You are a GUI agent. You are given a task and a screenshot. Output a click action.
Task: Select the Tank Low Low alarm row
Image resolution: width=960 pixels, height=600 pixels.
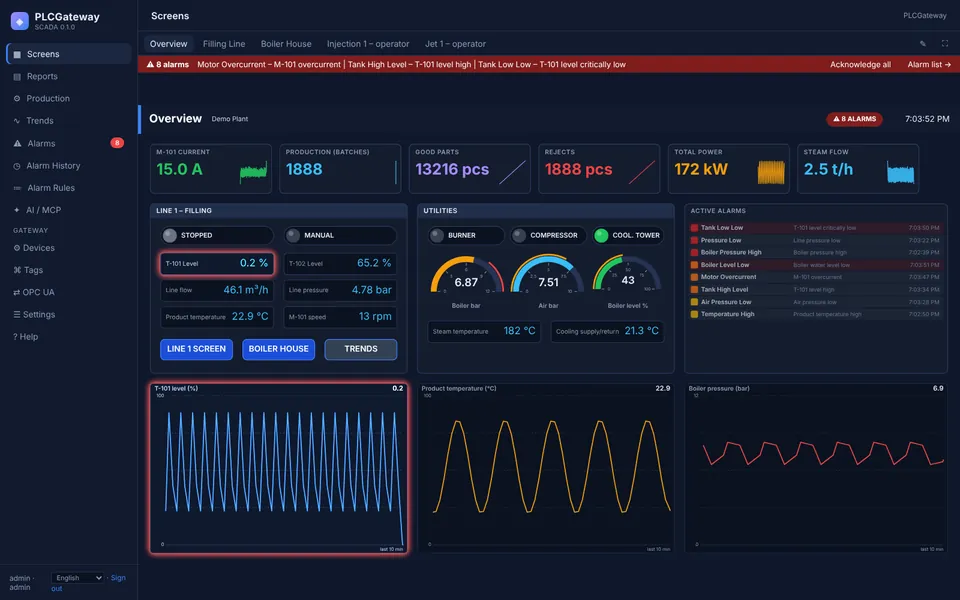(815, 228)
